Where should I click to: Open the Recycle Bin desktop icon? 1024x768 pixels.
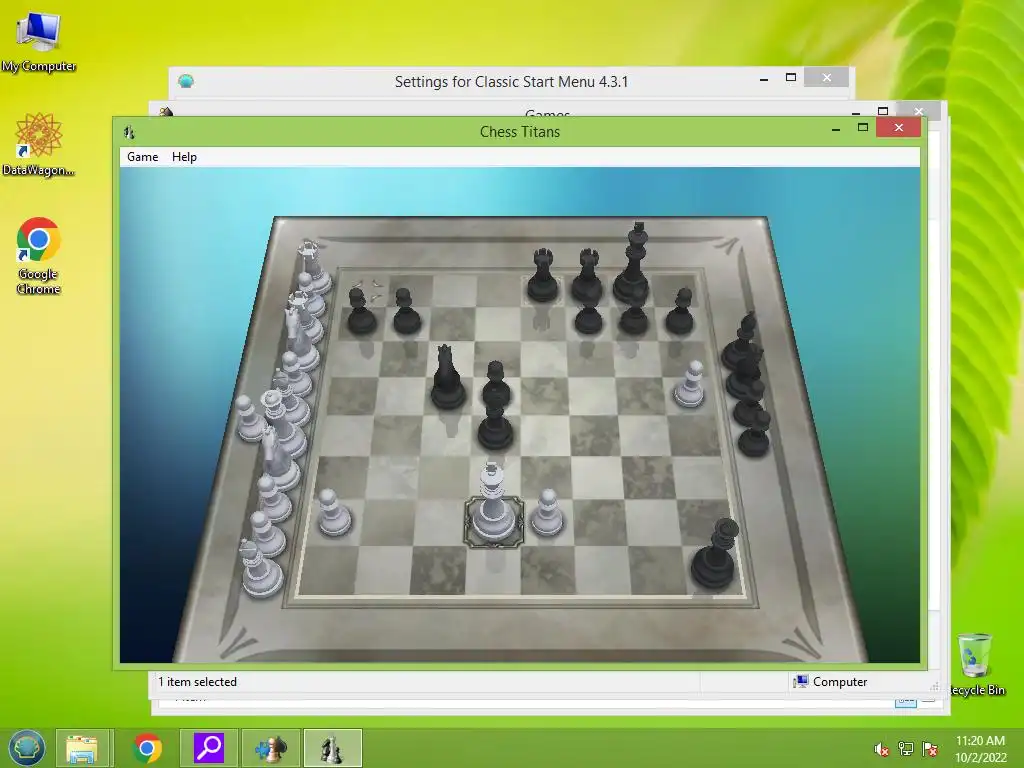click(x=976, y=664)
